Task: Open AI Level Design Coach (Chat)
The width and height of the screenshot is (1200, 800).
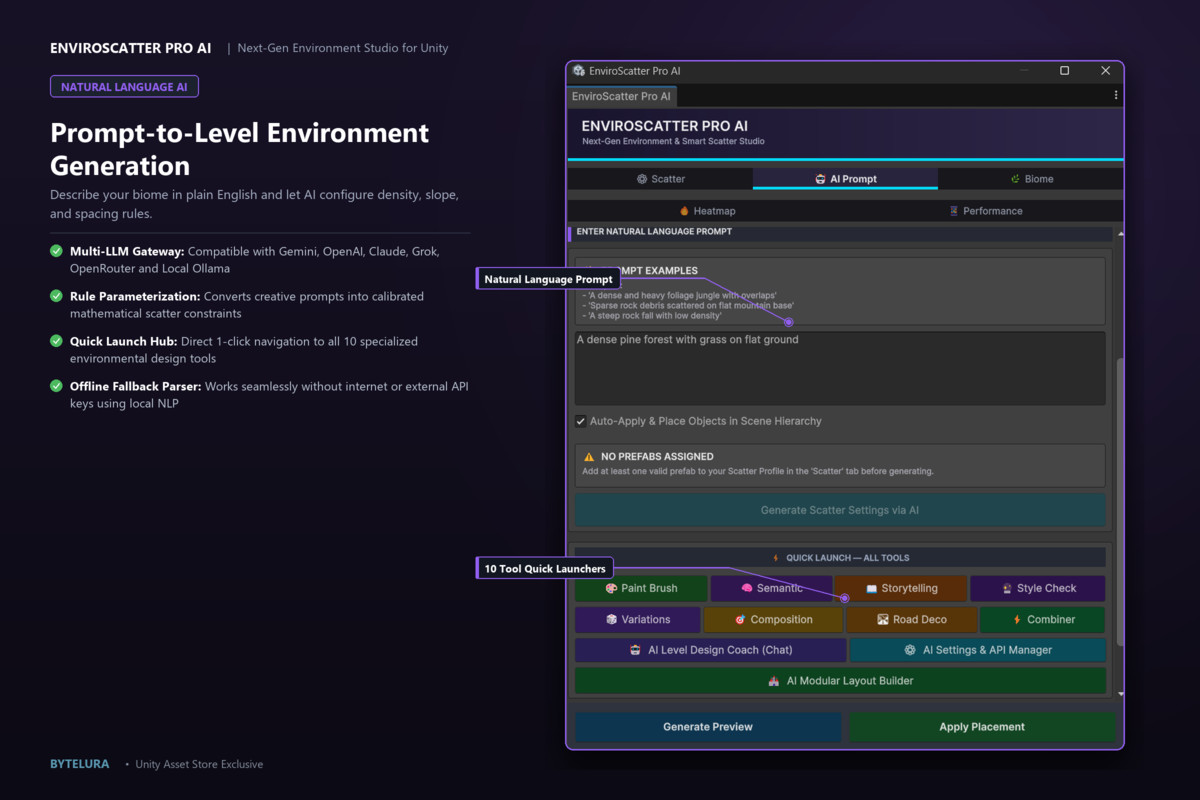Action: (711, 650)
